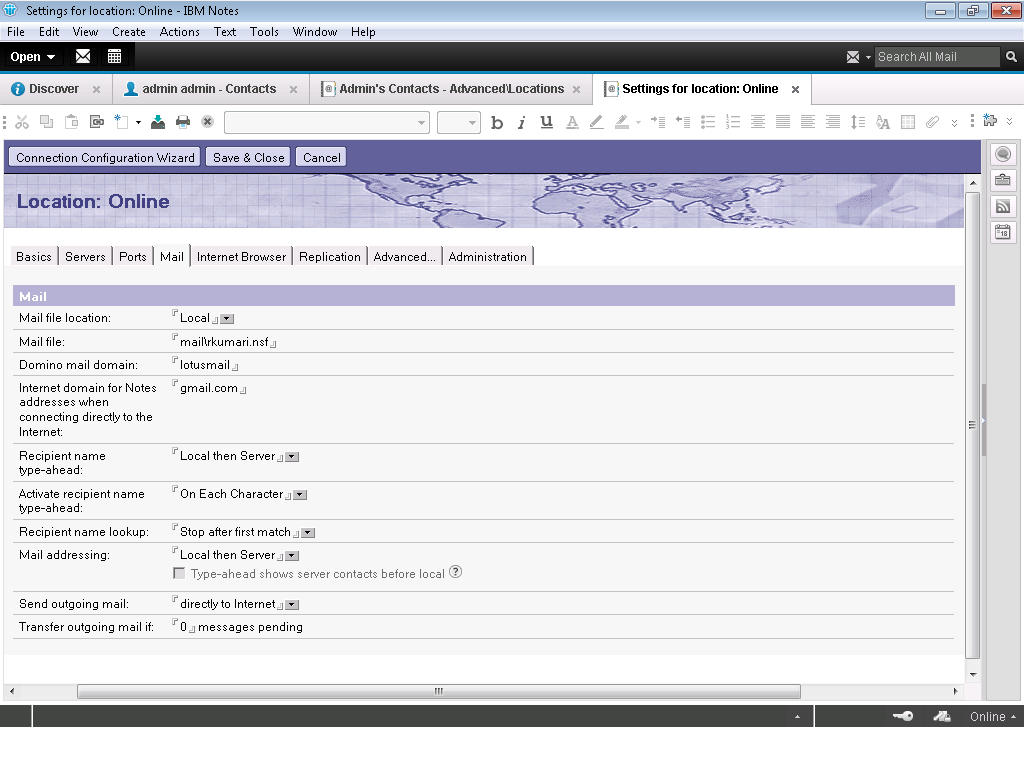Switch to the Replication tab

point(329,257)
